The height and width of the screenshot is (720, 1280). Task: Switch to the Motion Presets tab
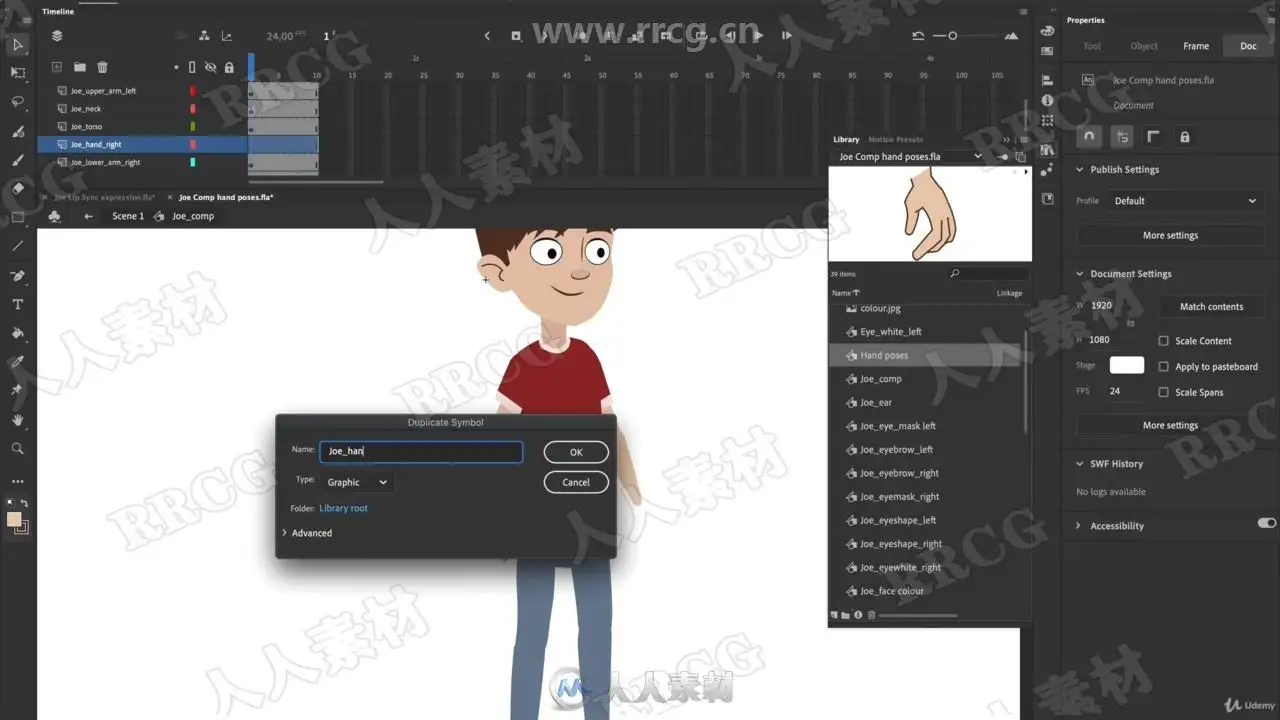[x=895, y=140]
